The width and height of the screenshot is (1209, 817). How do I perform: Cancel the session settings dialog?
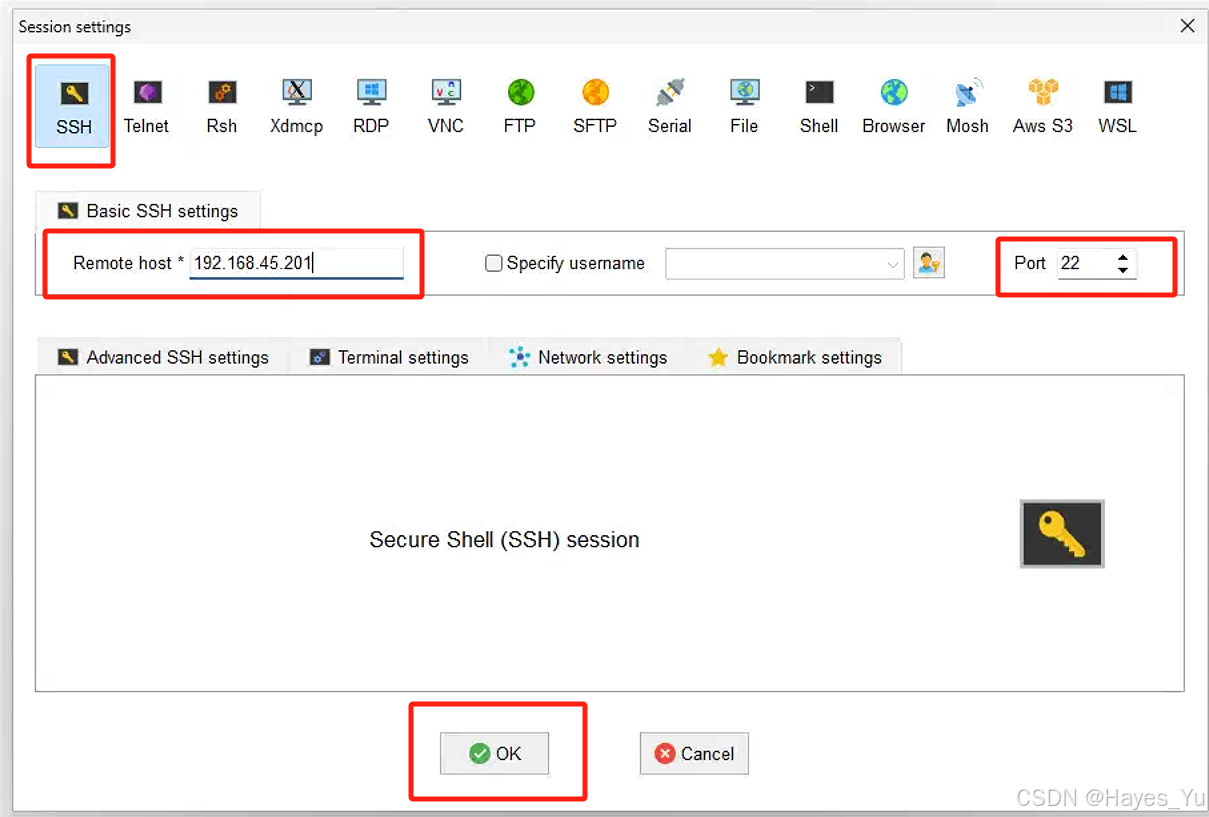(694, 754)
